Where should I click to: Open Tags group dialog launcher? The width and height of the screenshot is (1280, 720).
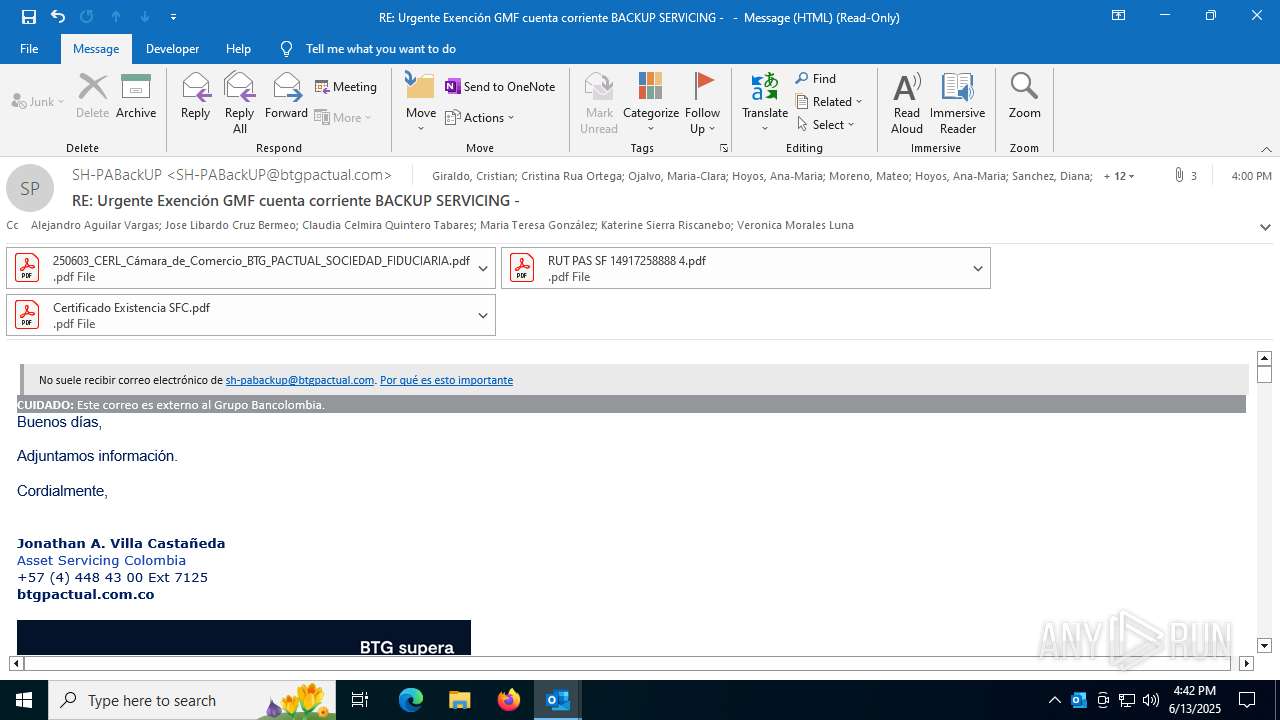pyautogui.click(x=724, y=148)
